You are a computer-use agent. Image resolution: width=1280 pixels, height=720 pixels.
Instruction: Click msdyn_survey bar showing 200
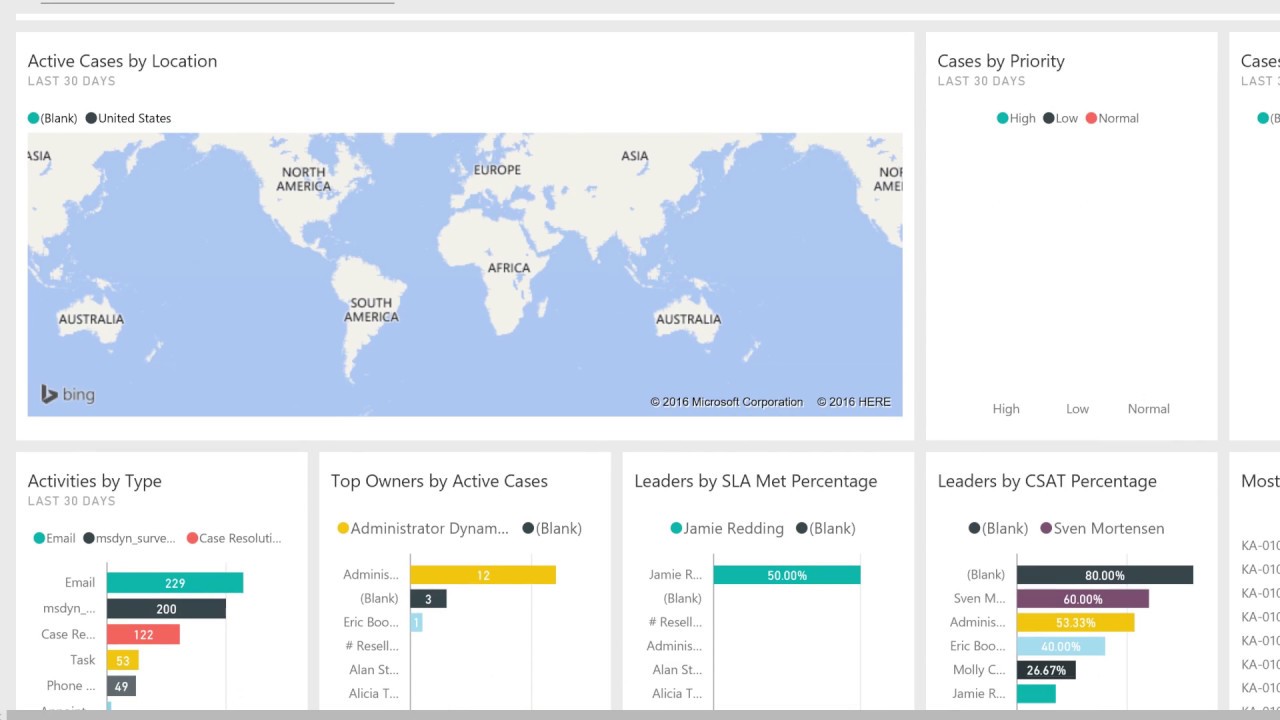[166, 609]
